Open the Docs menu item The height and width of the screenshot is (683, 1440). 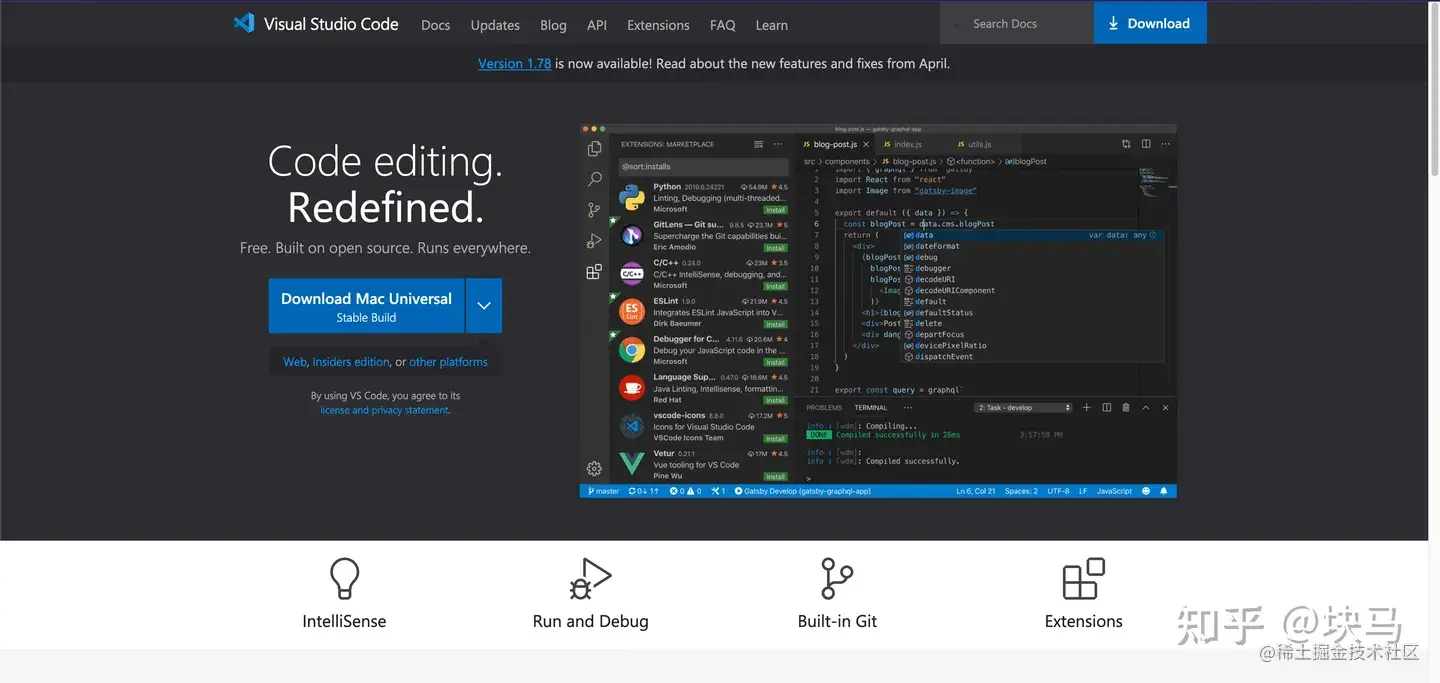click(x=436, y=25)
